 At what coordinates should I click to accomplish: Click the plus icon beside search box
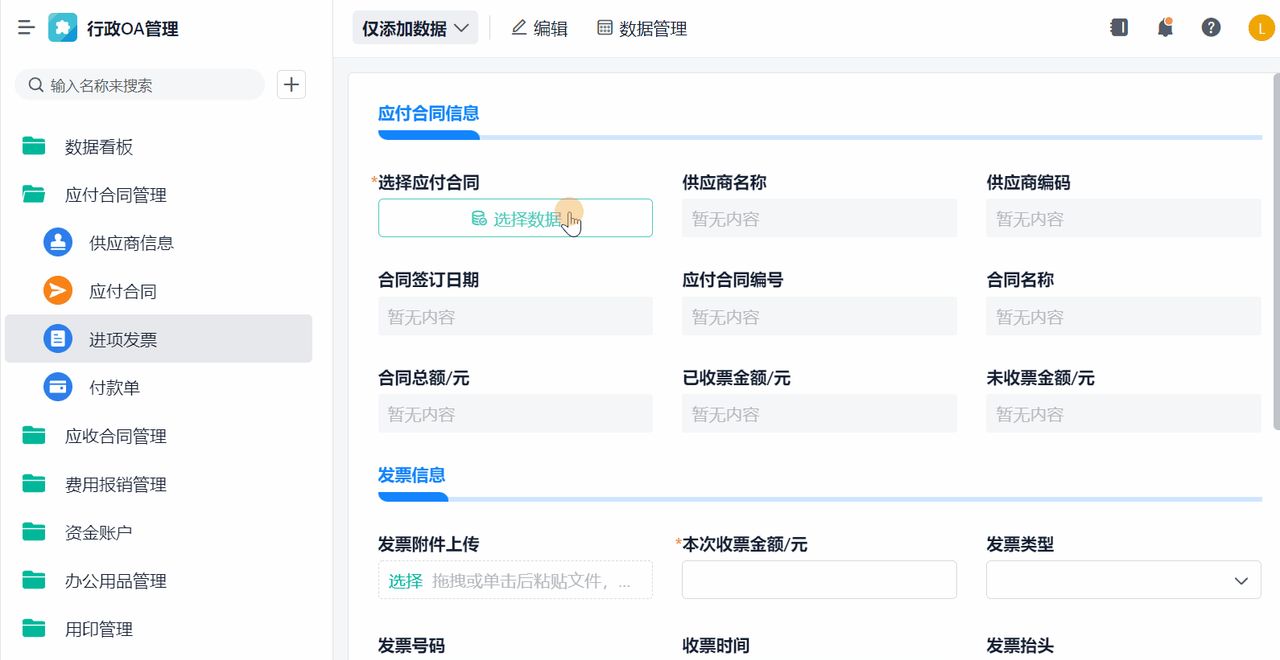(x=291, y=84)
